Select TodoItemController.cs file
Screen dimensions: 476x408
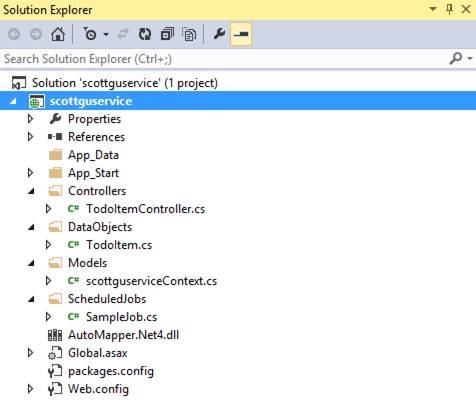point(145,209)
